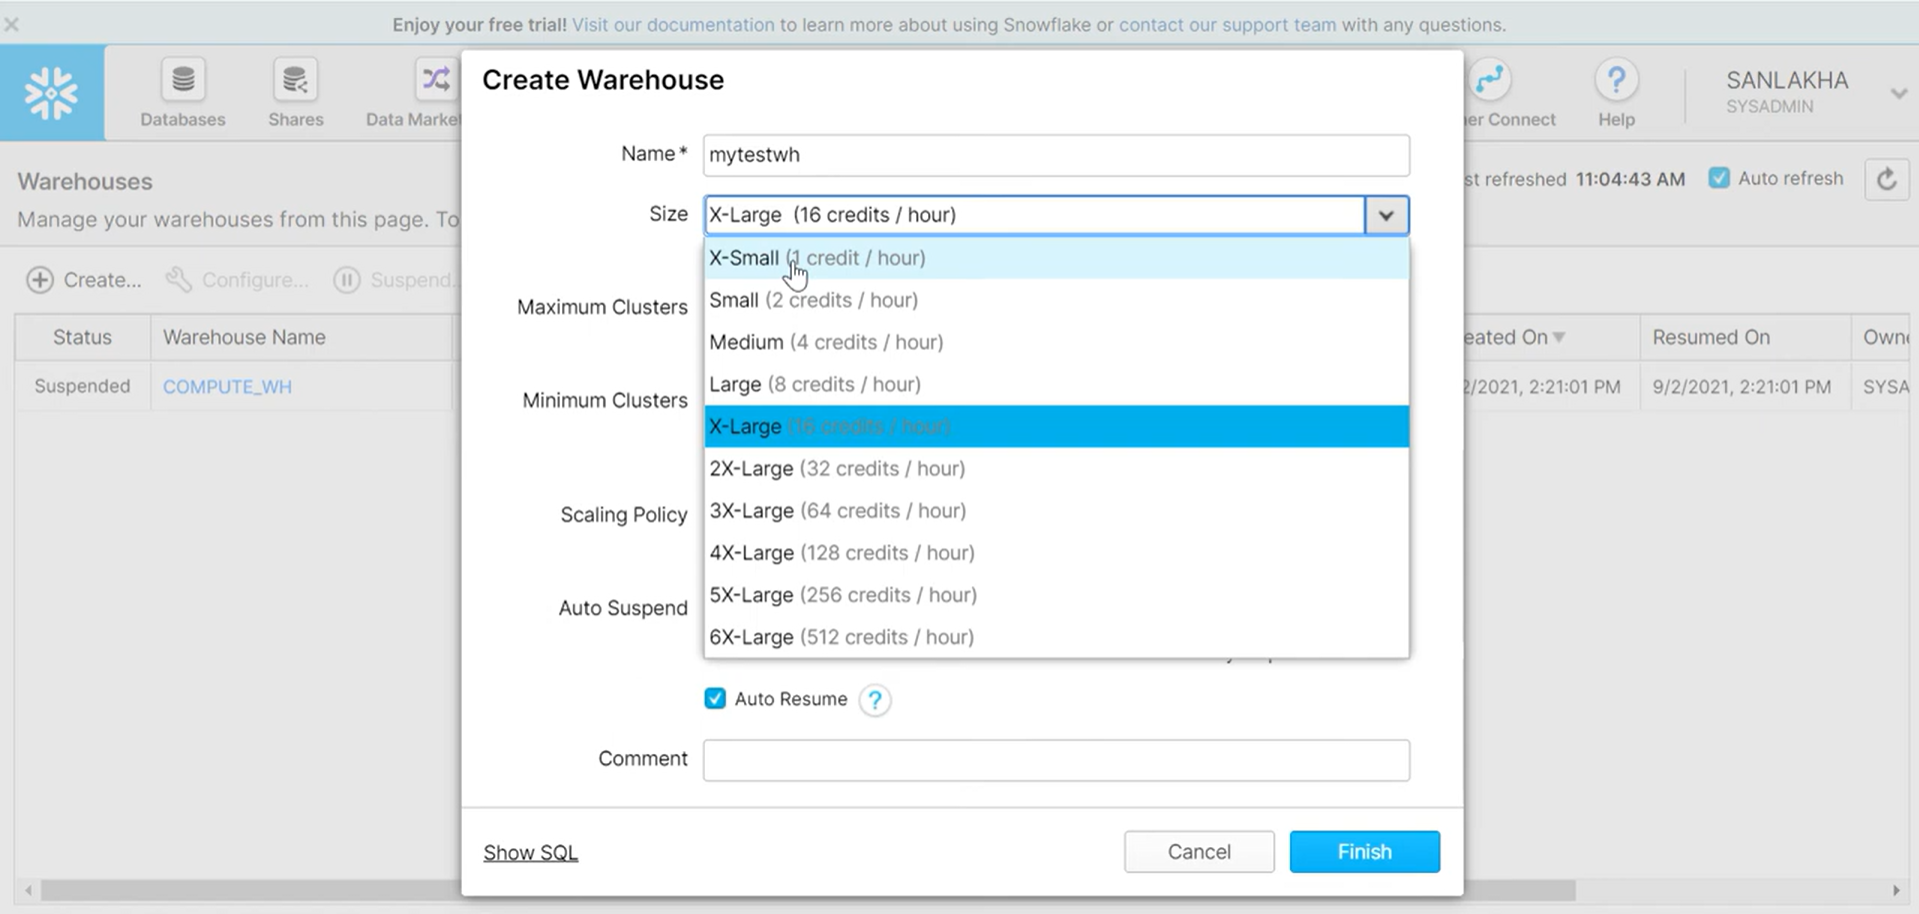Open the Partner Connect icon
The image size is (1919, 914).
(1489, 80)
